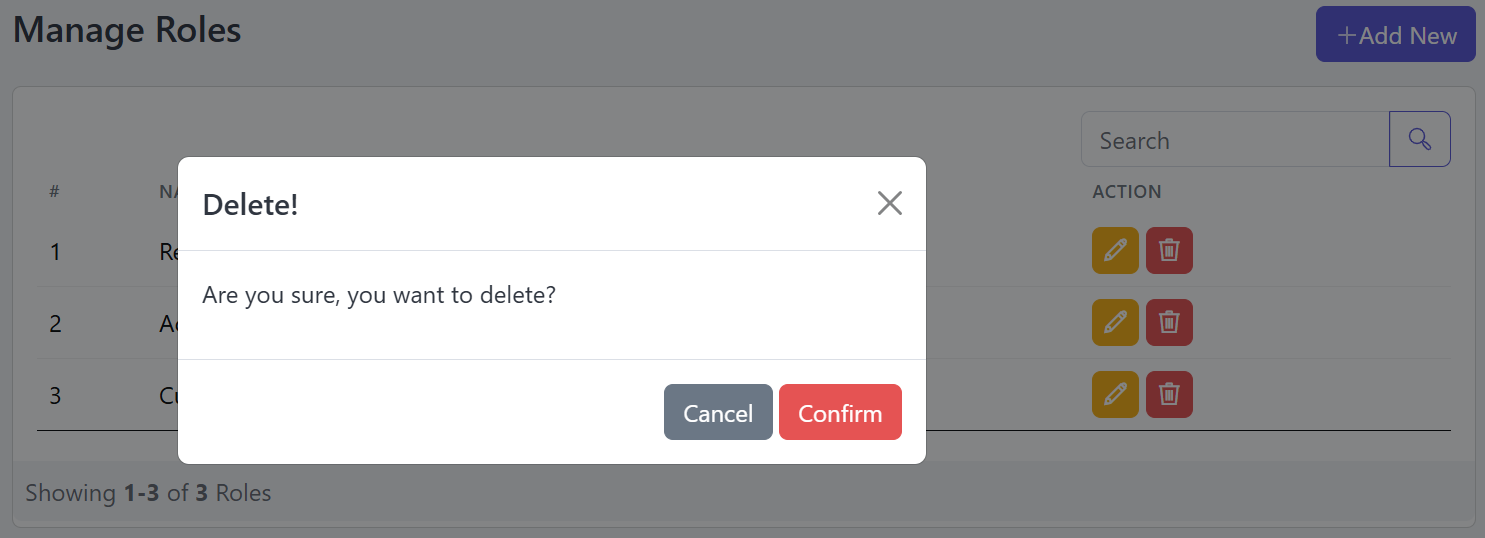Screen dimensions: 1485x538
Task: Close the Delete dialog with the X
Action: pyautogui.click(x=890, y=204)
